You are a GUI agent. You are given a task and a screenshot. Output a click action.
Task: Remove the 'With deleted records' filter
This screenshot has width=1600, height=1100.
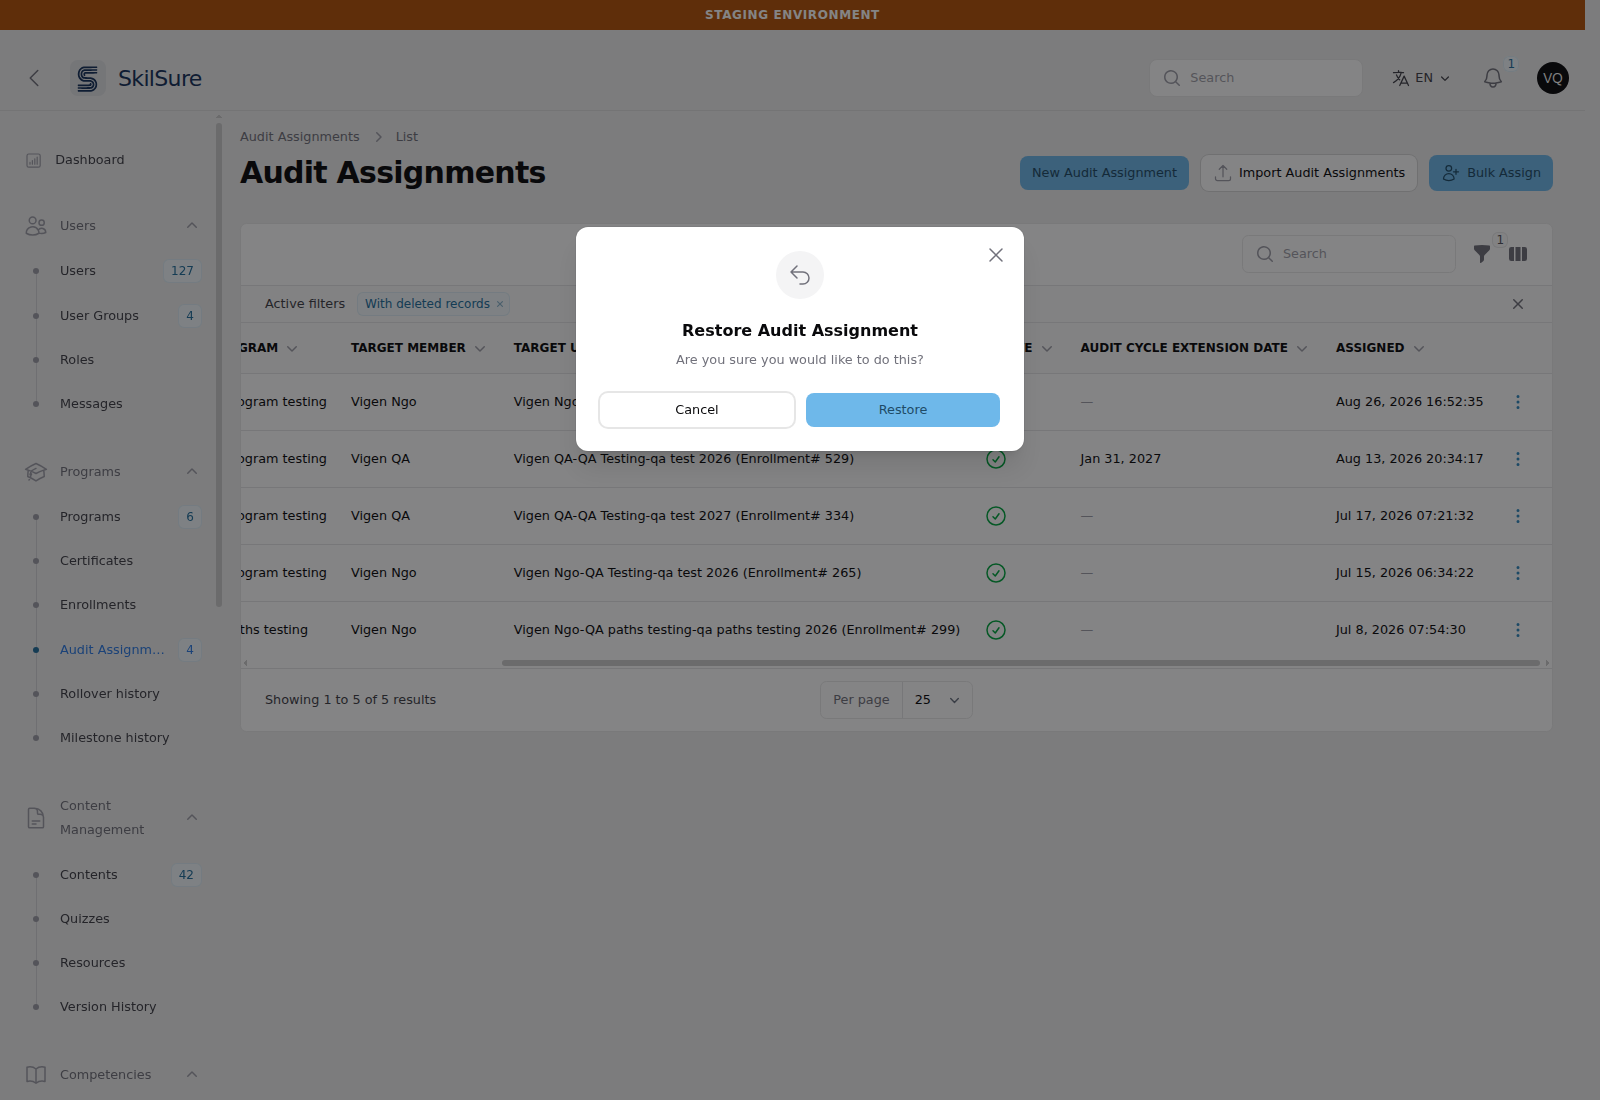pos(500,304)
